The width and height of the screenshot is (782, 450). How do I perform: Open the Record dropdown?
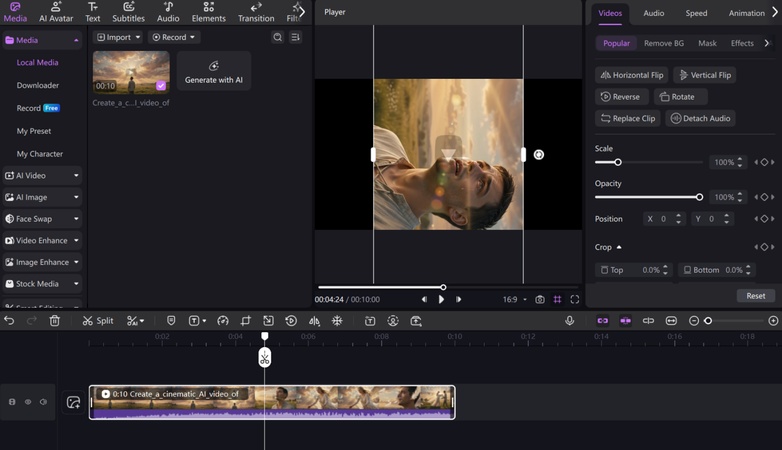click(x=174, y=37)
